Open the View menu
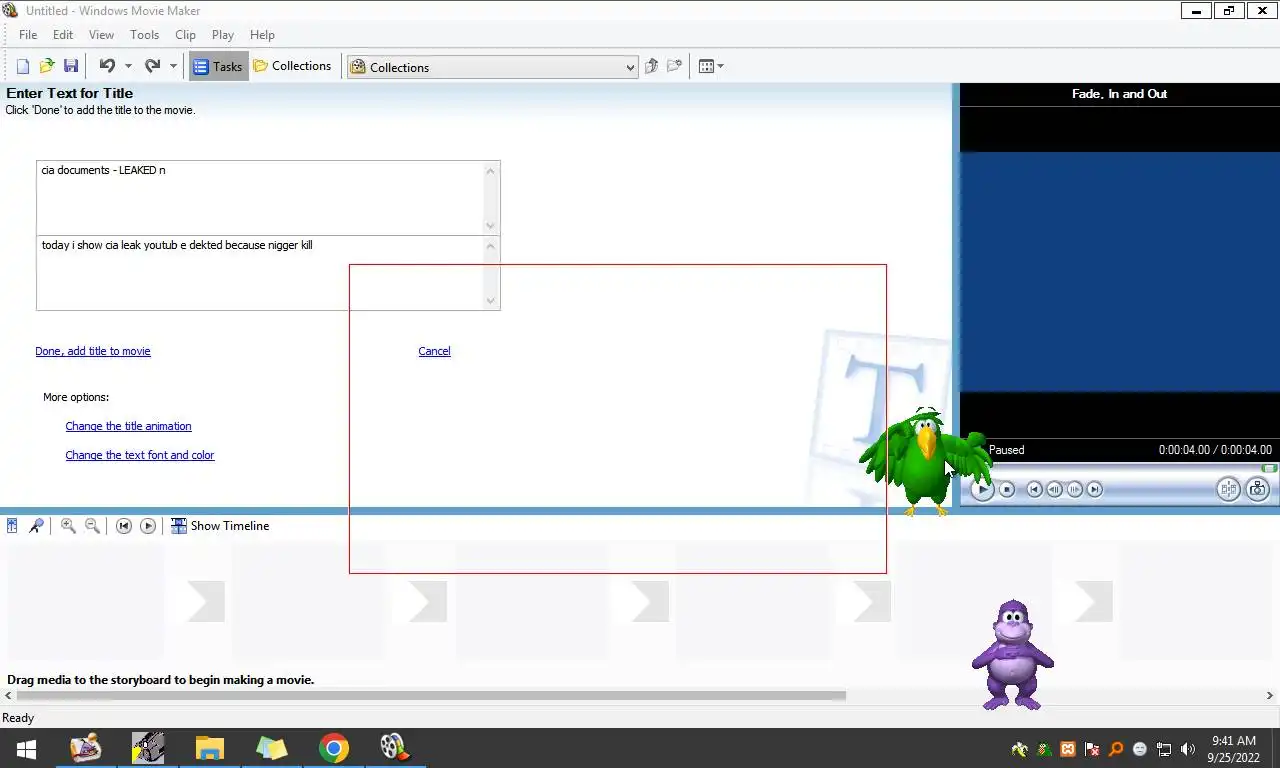 coord(101,34)
